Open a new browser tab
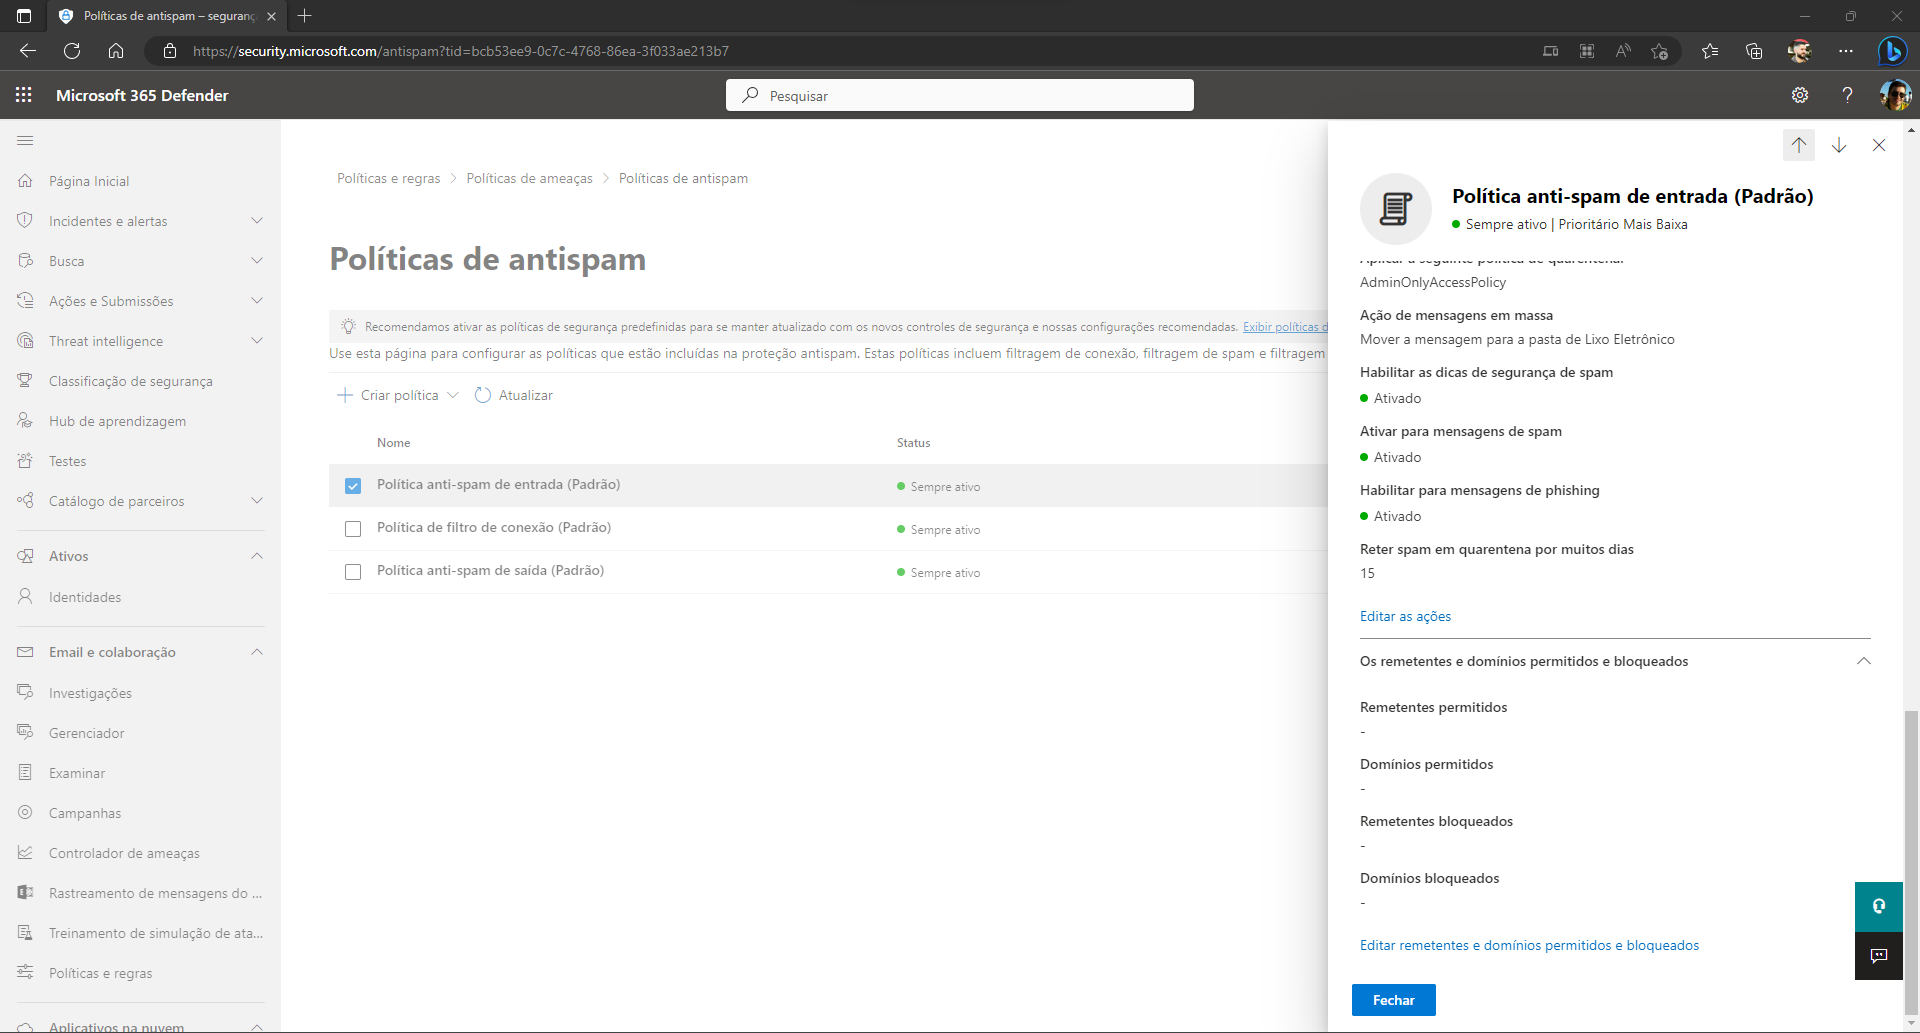This screenshot has width=1920, height=1033. (x=305, y=15)
